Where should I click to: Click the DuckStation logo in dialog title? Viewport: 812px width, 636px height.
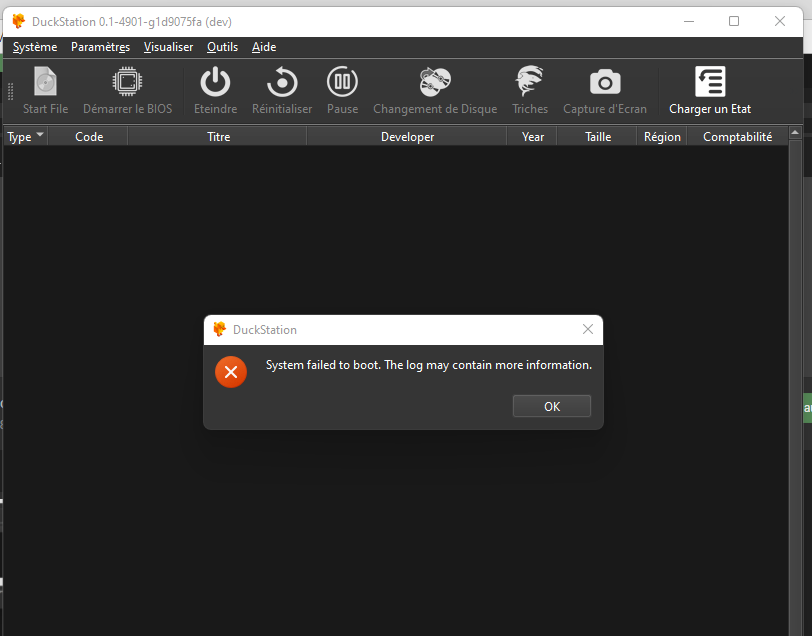(220, 329)
